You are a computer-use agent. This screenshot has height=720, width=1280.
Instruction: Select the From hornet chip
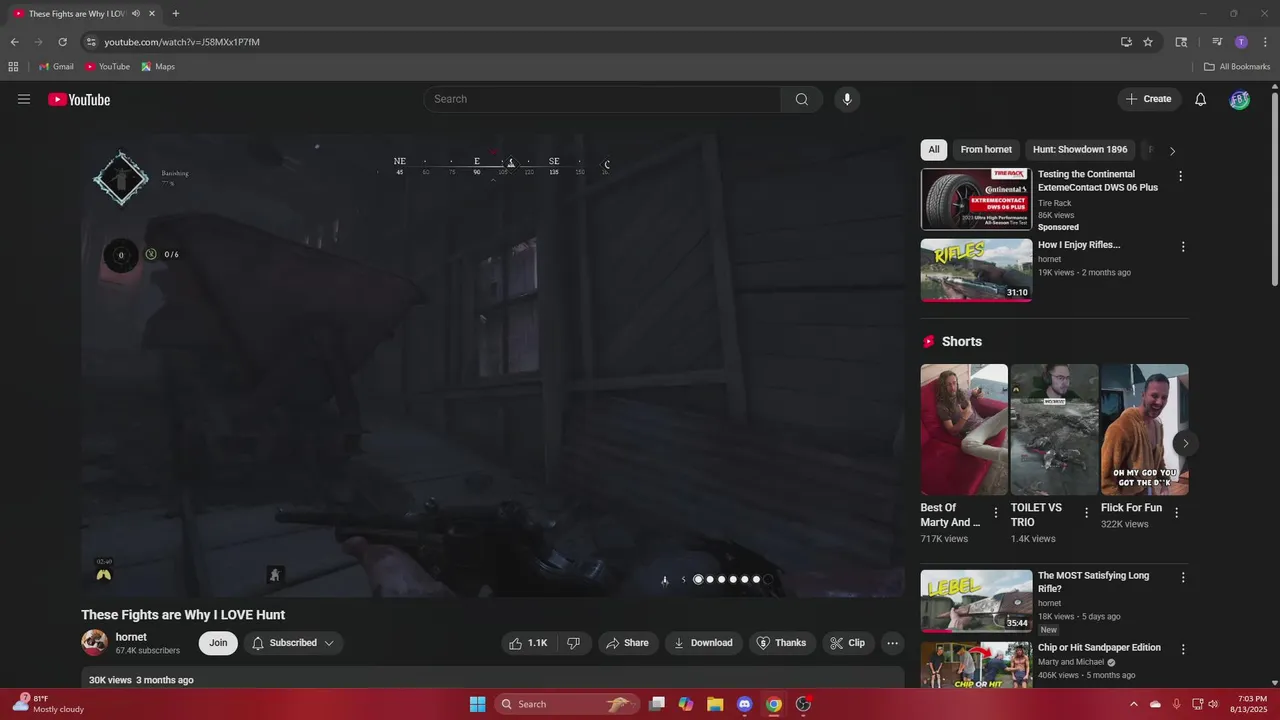point(986,150)
